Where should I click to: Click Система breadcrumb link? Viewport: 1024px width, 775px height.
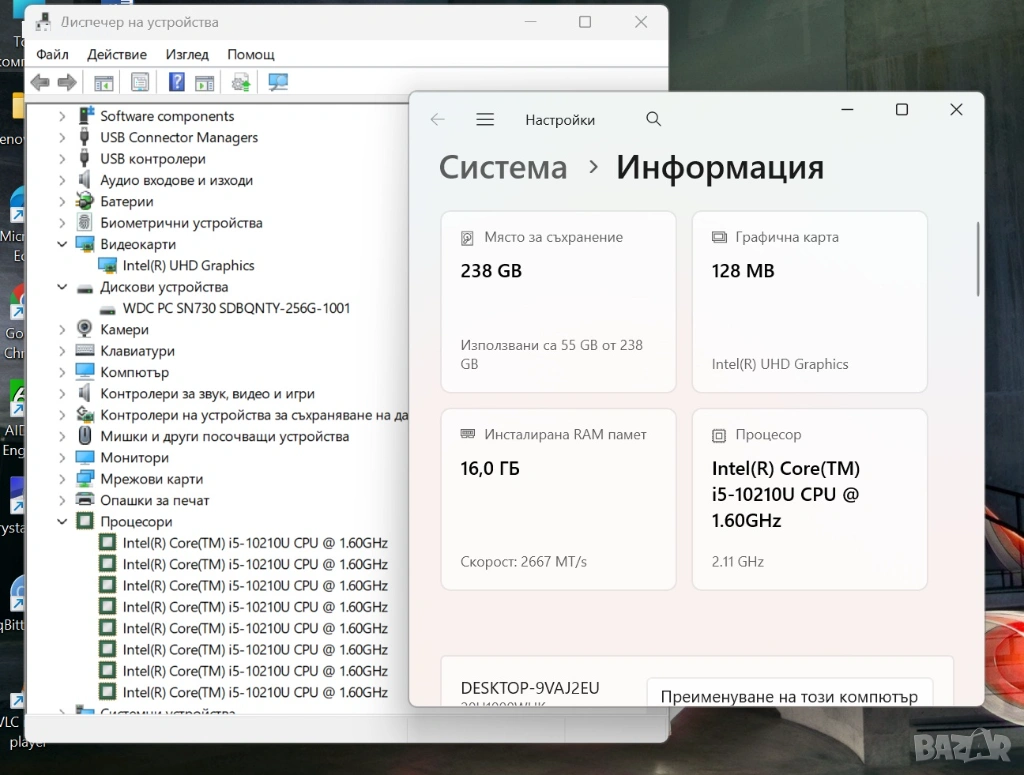503,168
